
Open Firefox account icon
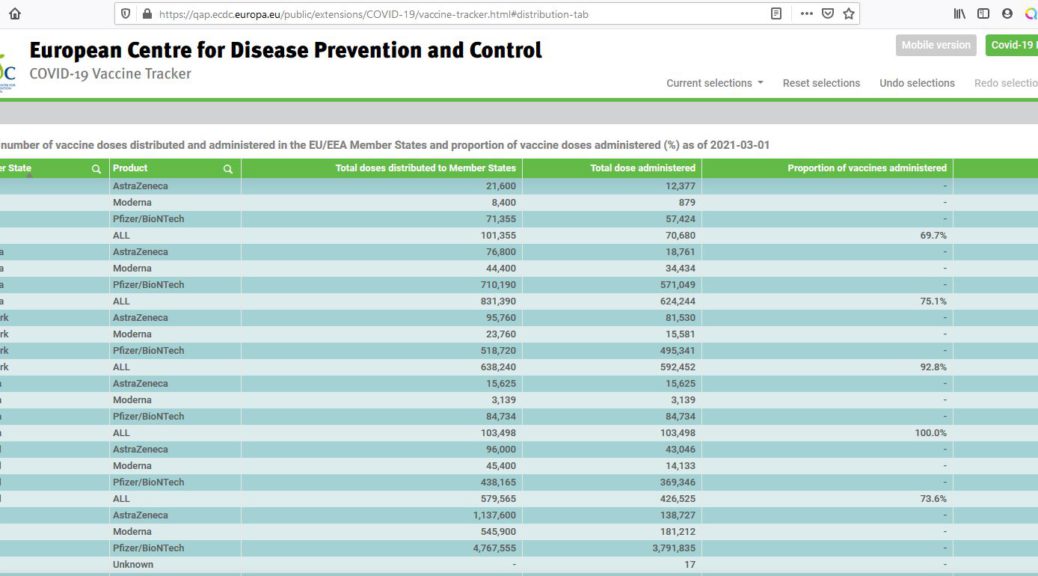point(1007,14)
